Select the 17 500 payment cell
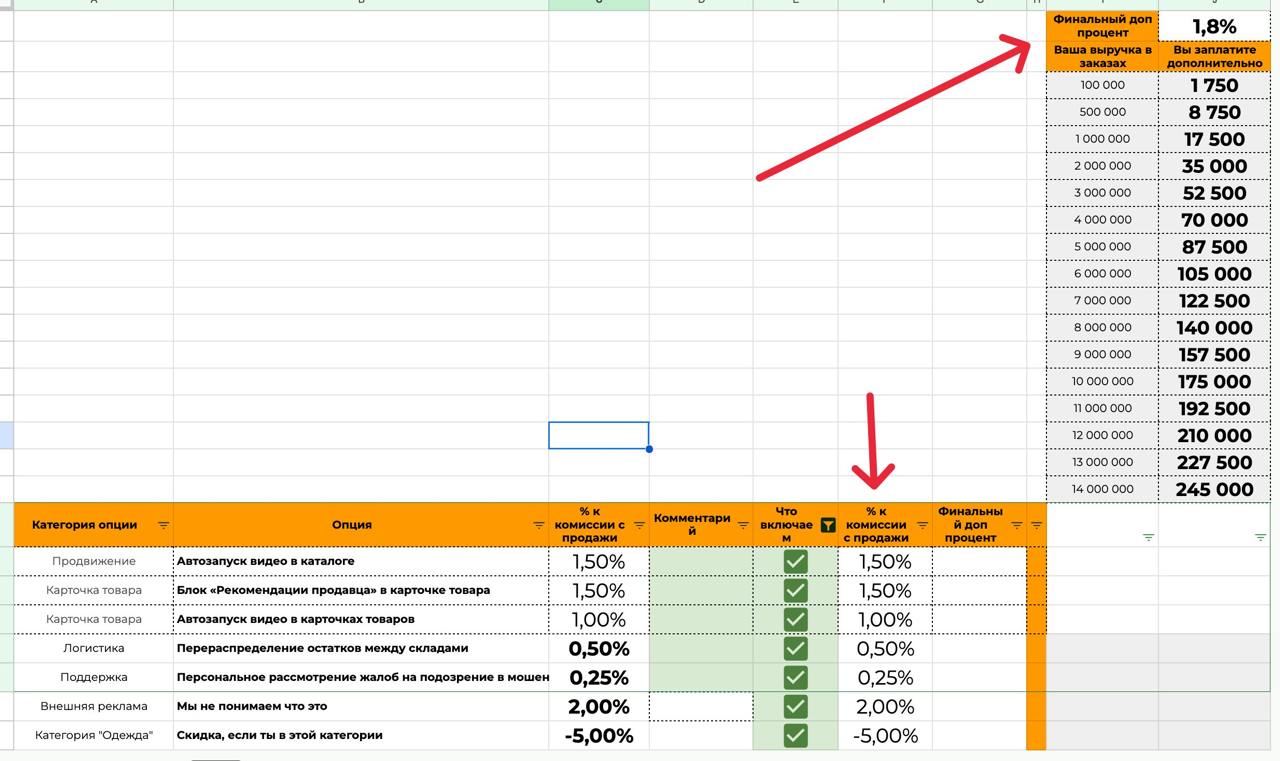The height and width of the screenshot is (761, 1280). click(x=1214, y=139)
